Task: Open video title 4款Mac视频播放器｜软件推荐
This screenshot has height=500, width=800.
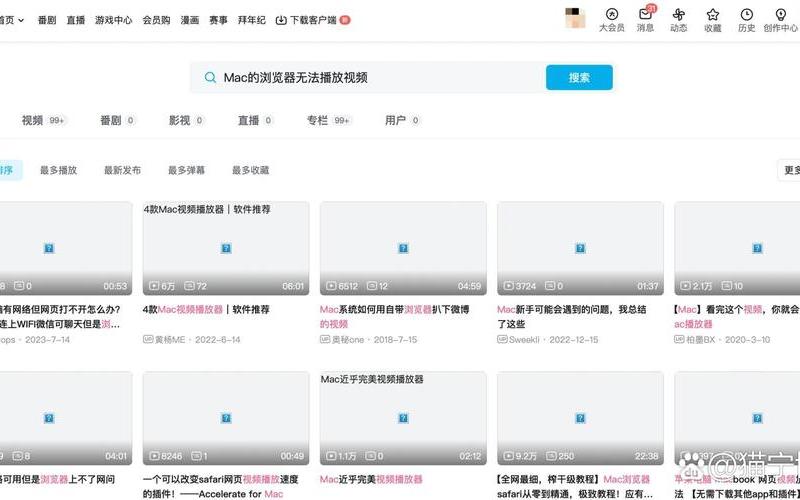Action: [206, 310]
